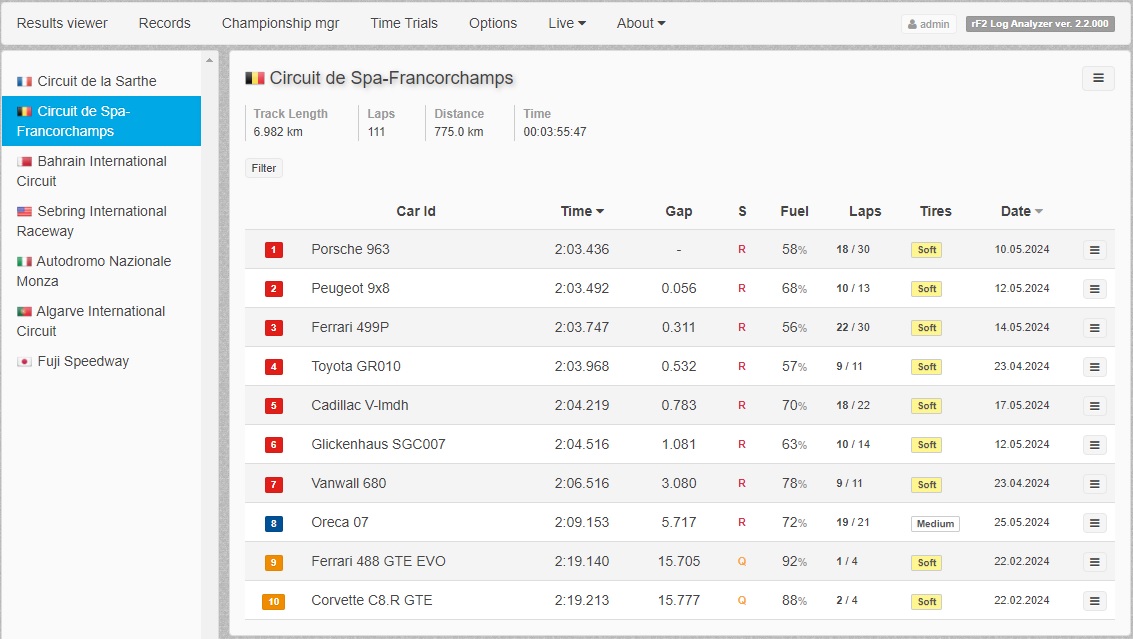The height and width of the screenshot is (639, 1133).
Task: Click the Corvette C8.R GTE car name
Action: pos(371,601)
